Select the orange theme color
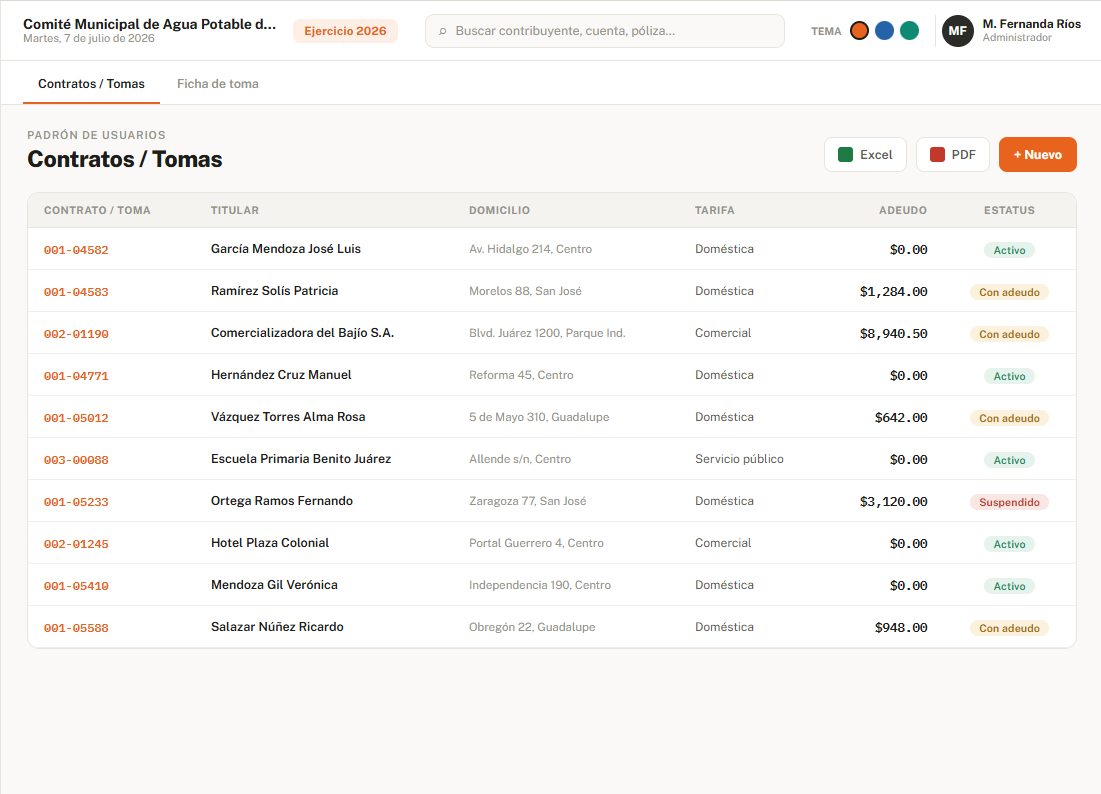Screen dimensions: 1101x794 [x=859, y=31]
